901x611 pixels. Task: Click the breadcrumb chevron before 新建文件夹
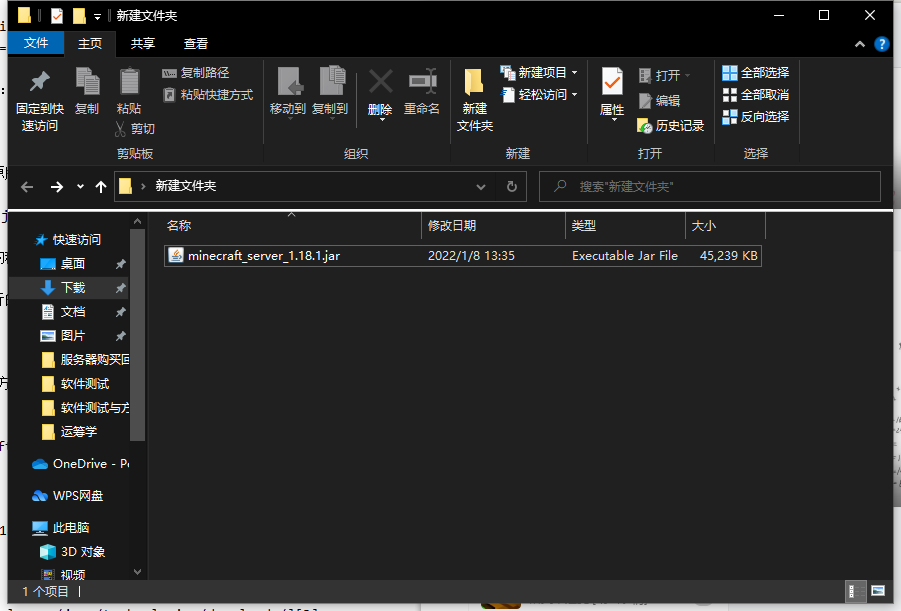point(143,186)
